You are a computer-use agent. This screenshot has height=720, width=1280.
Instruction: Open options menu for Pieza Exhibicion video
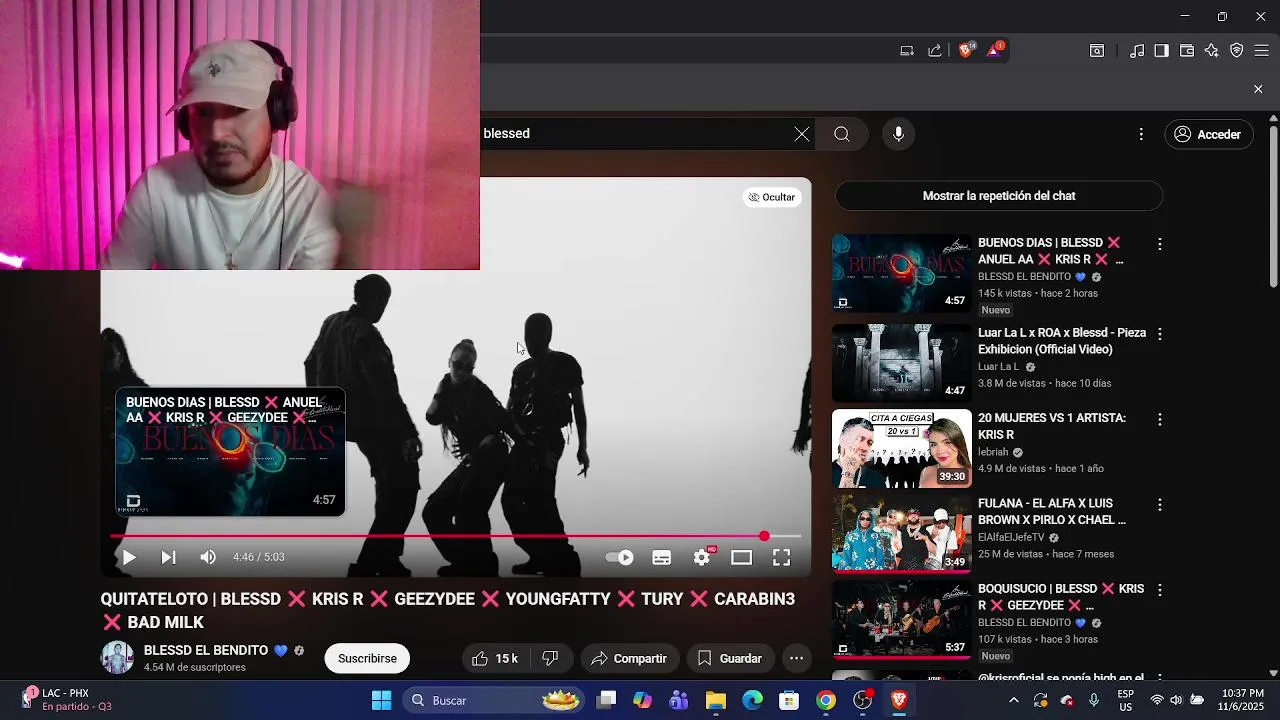tap(1160, 334)
